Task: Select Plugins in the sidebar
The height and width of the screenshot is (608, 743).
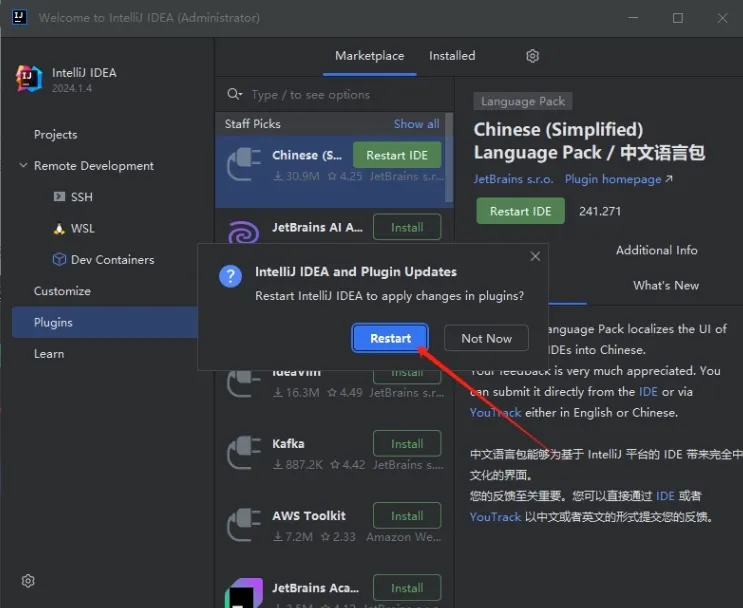Action: point(105,322)
